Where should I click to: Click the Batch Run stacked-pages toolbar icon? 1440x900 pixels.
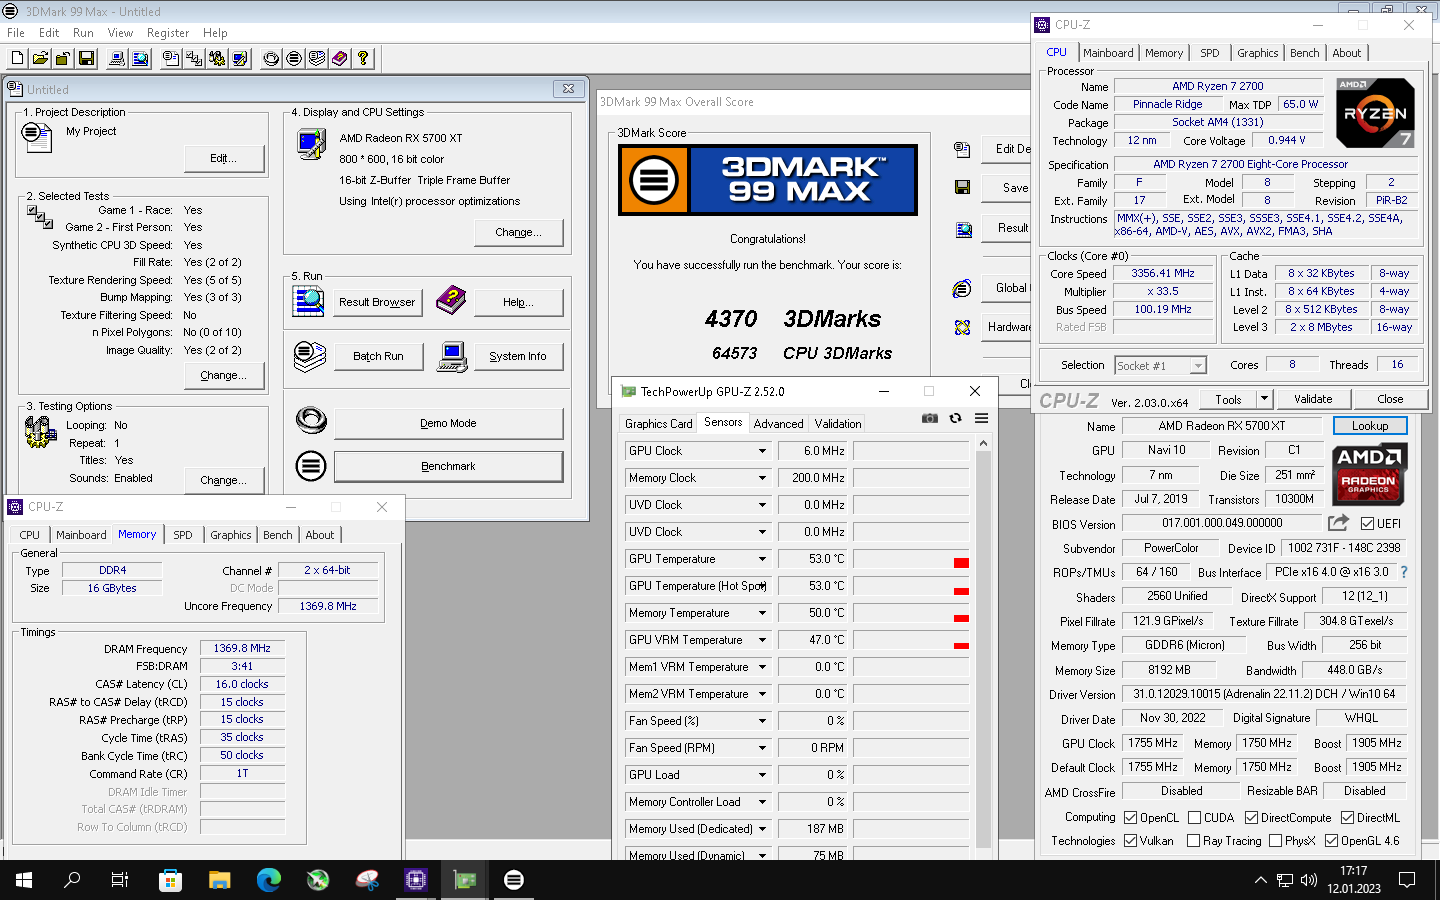(x=317, y=59)
